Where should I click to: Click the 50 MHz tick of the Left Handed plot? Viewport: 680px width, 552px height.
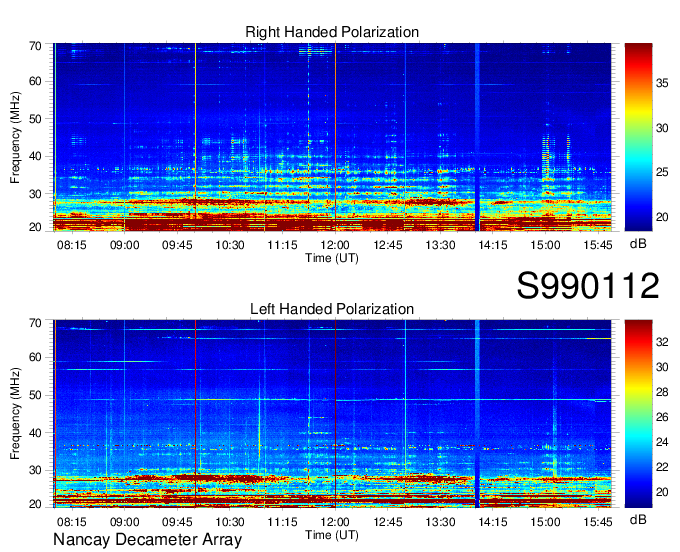pyautogui.click(x=35, y=395)
